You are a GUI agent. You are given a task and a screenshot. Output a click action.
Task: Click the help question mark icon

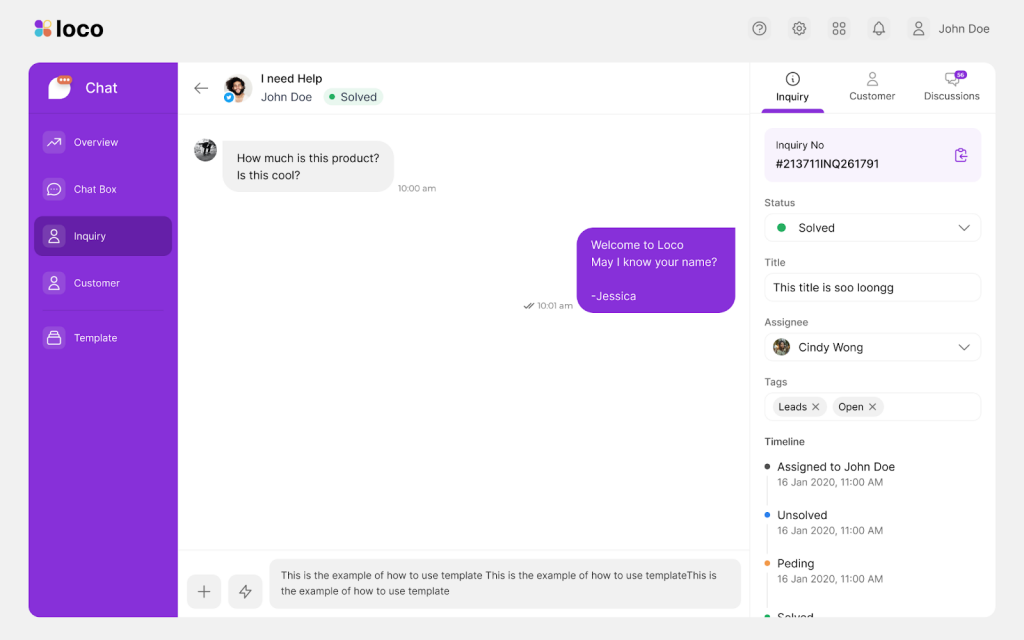tap(759, 29)
